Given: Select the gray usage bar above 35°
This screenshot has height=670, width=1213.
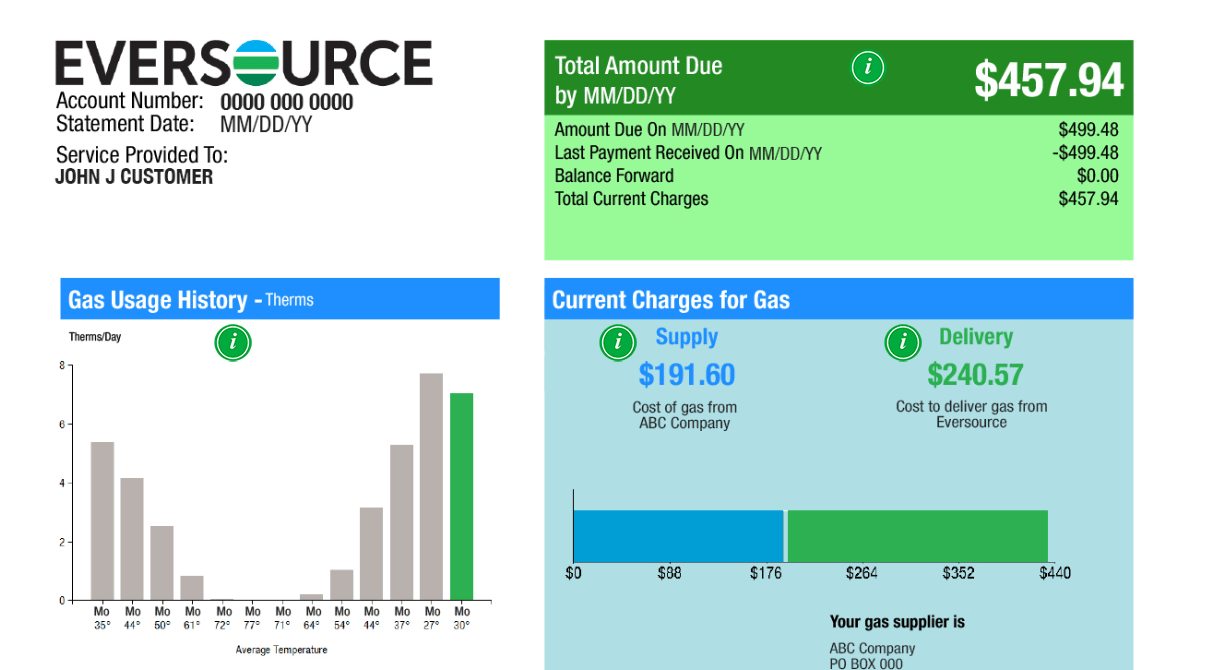Looking at the screenshot, I should (102, 521).
